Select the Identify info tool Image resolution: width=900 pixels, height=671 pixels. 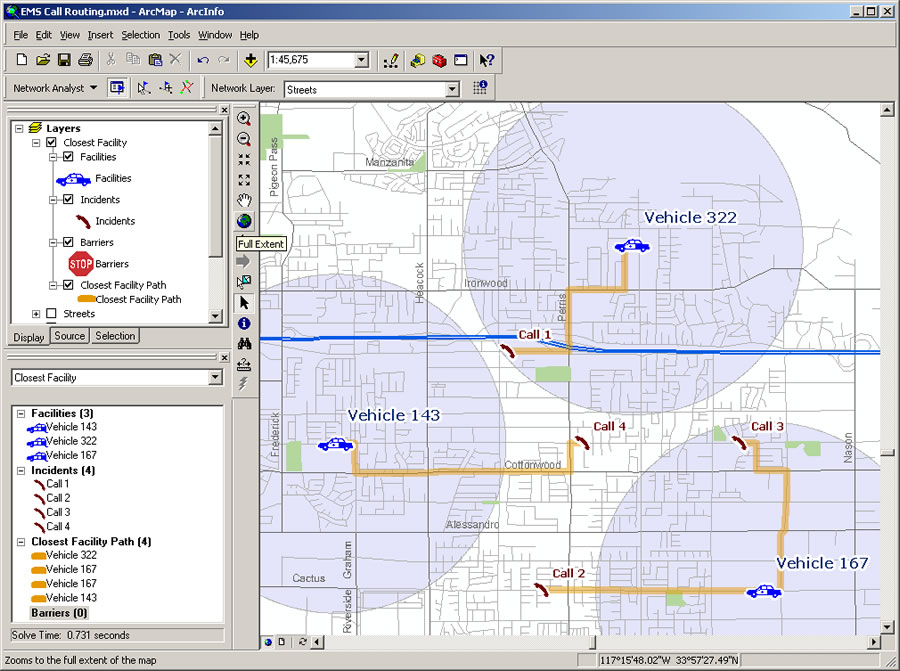click(244, 323)
